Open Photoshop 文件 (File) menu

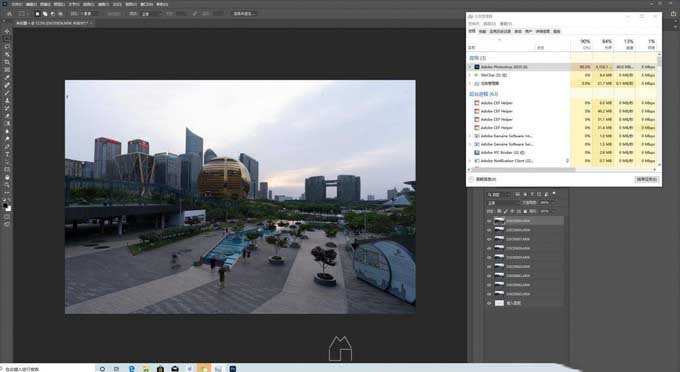16,4
